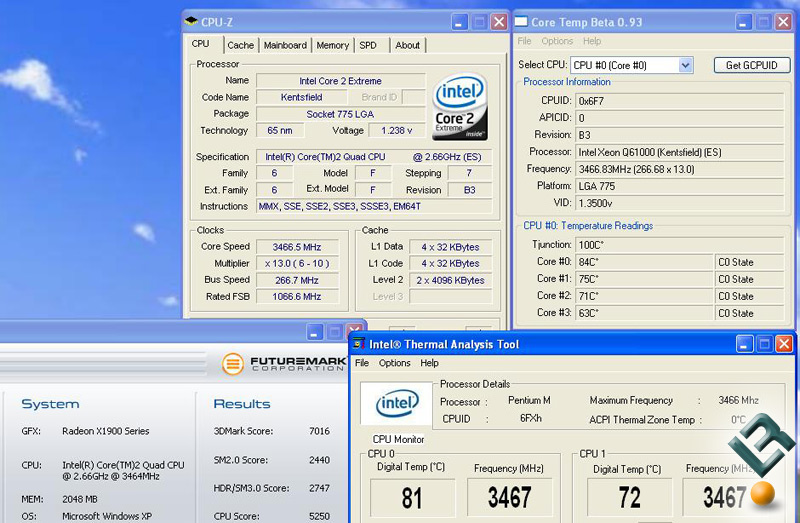Viewport: 800px width, 523px height.
Task: Minimize the Core Temp window
Action: [x=743, y=22]
